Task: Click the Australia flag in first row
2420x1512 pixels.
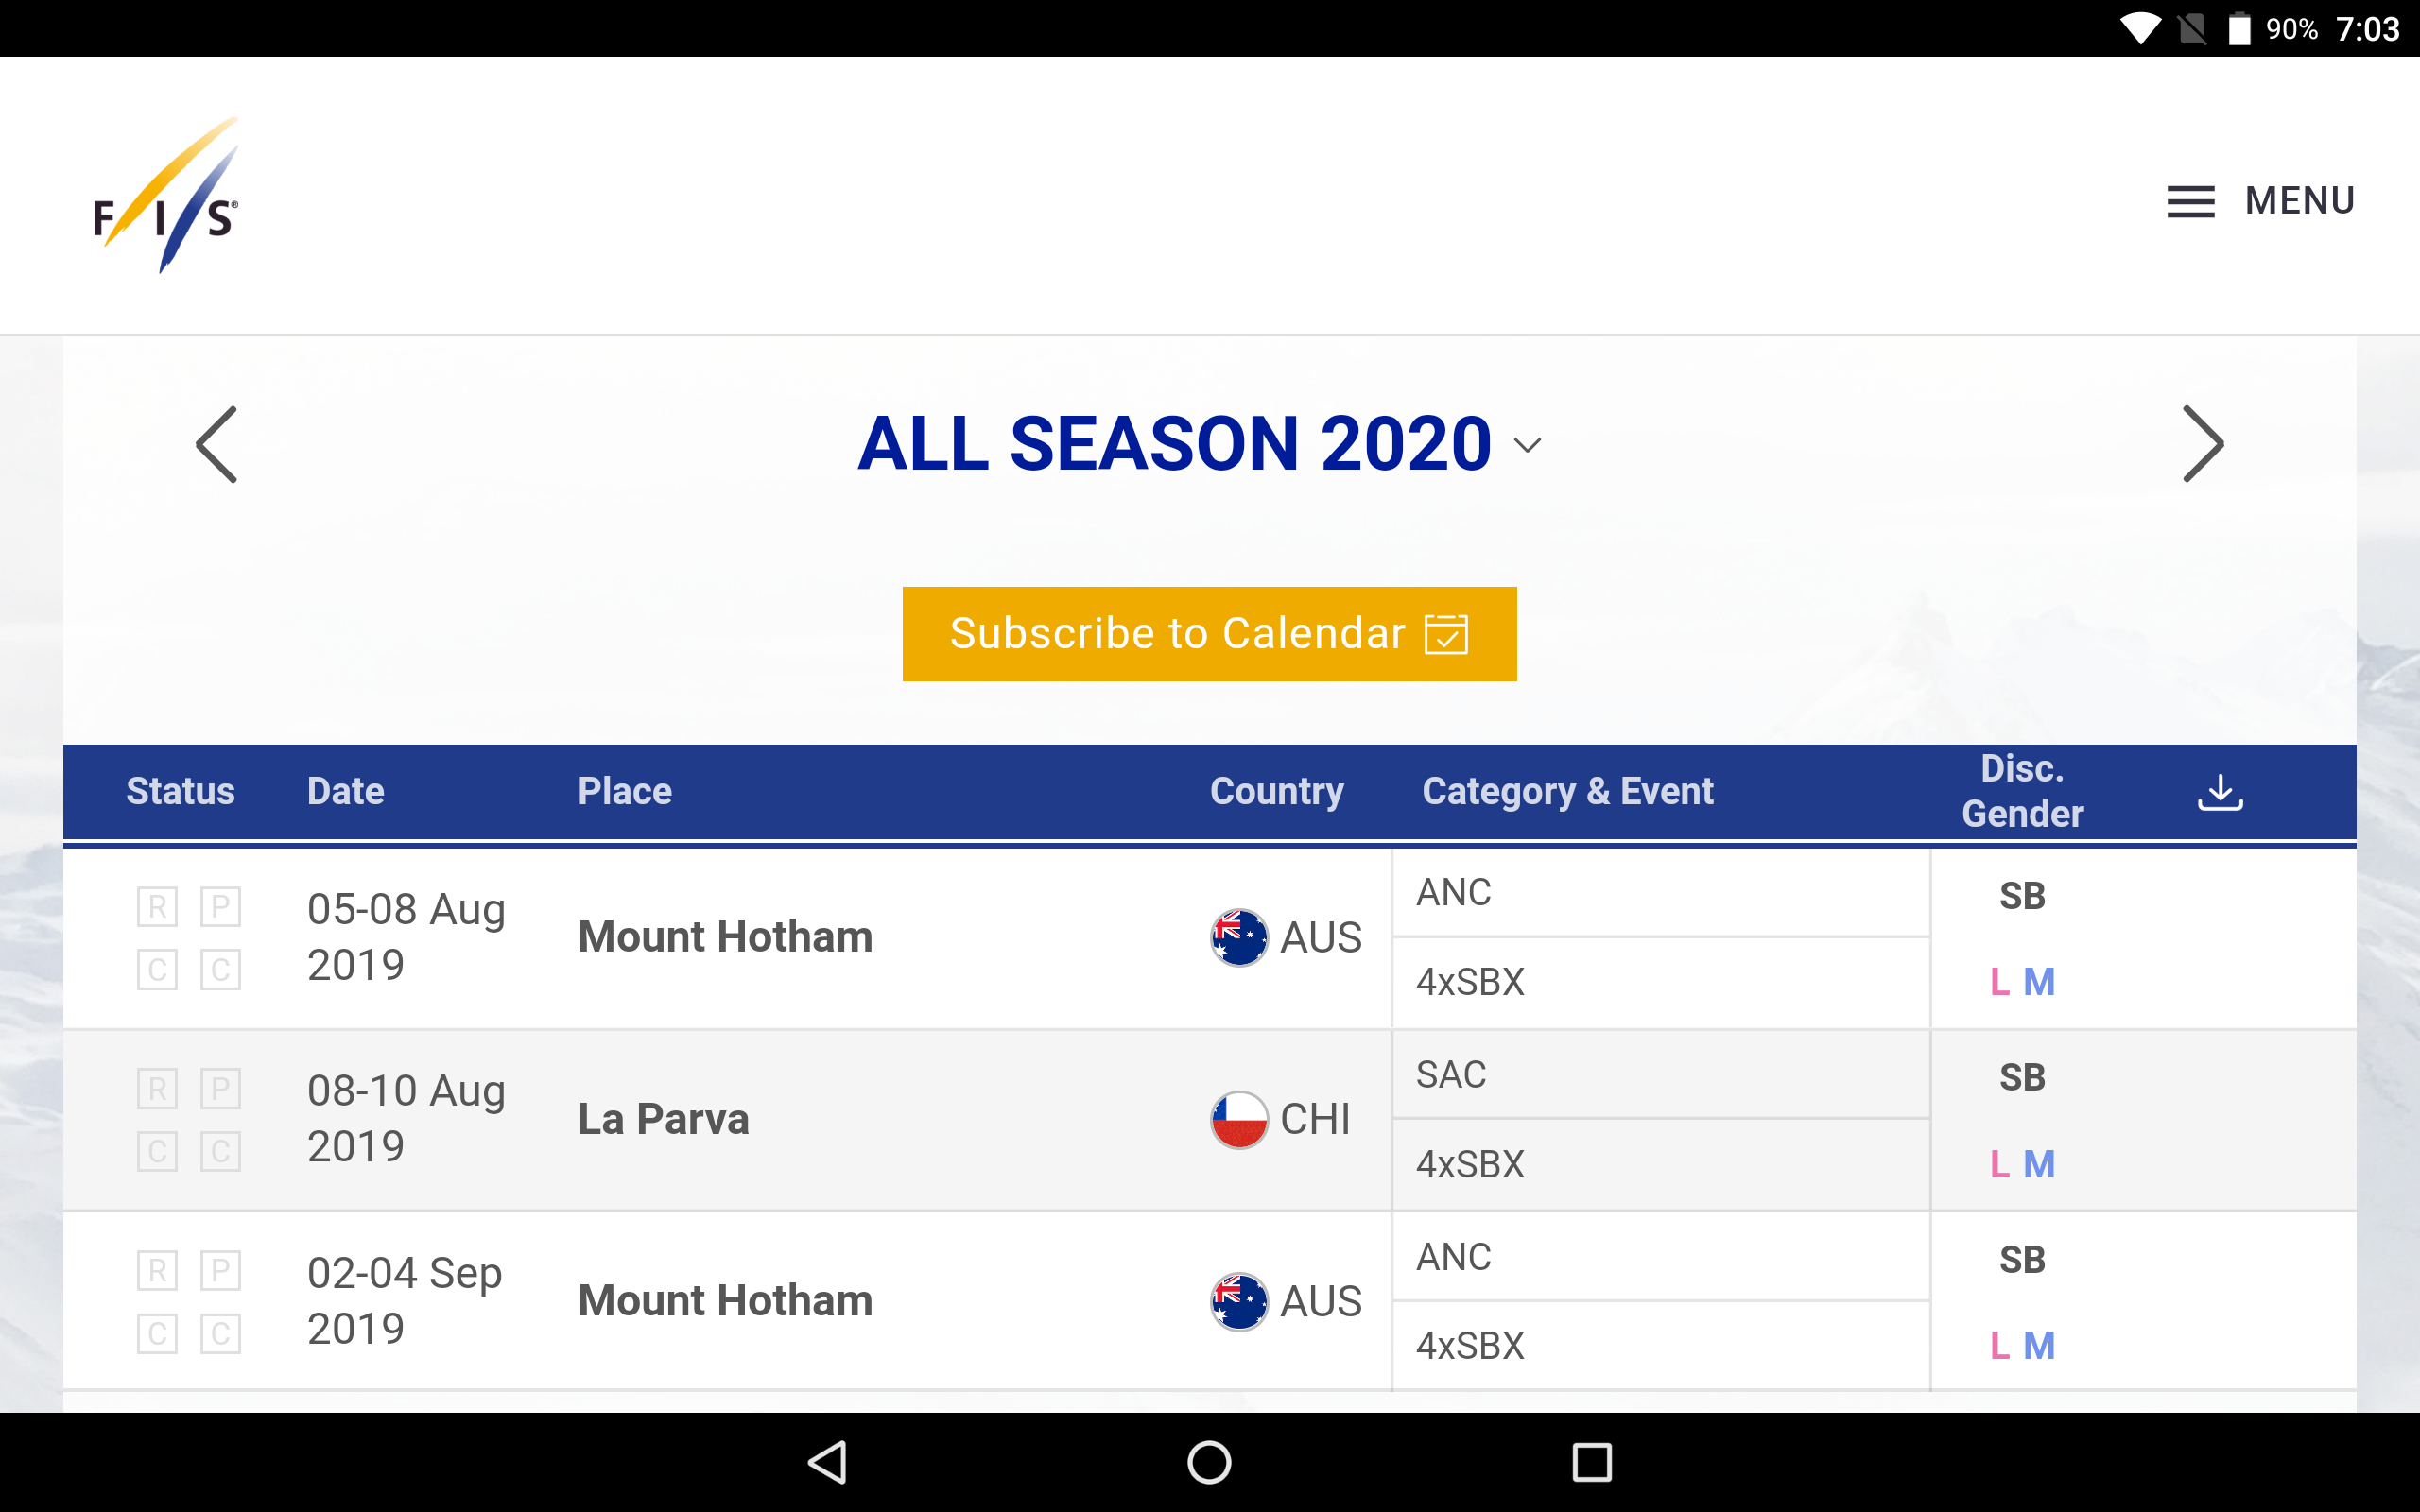Action: pos(1239,937)
